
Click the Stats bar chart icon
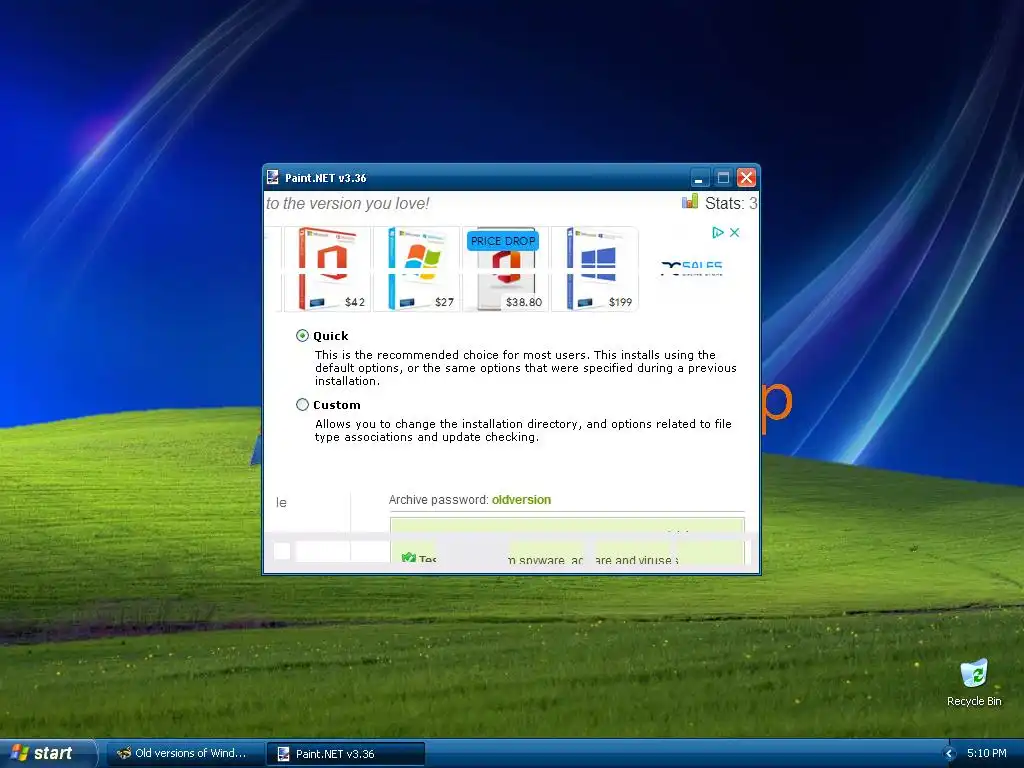[x=690, y=202]
